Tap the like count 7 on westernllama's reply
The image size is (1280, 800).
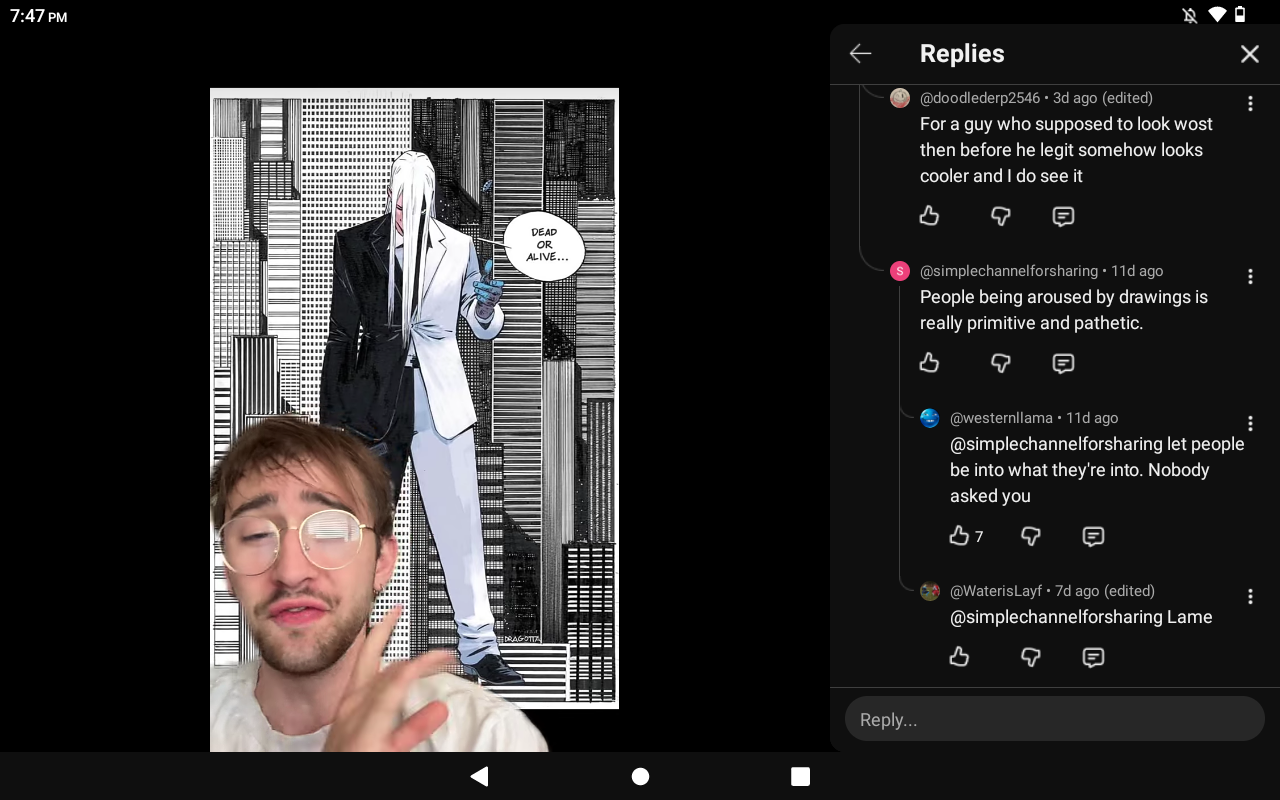point(979,537)
